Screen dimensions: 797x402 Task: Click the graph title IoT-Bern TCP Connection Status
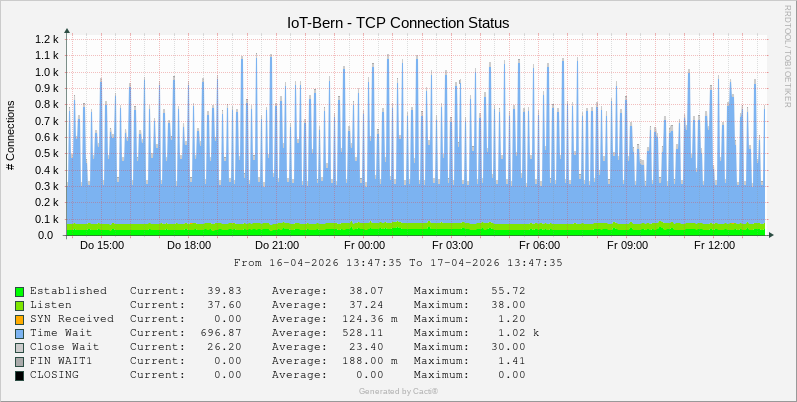pos(398,22)
